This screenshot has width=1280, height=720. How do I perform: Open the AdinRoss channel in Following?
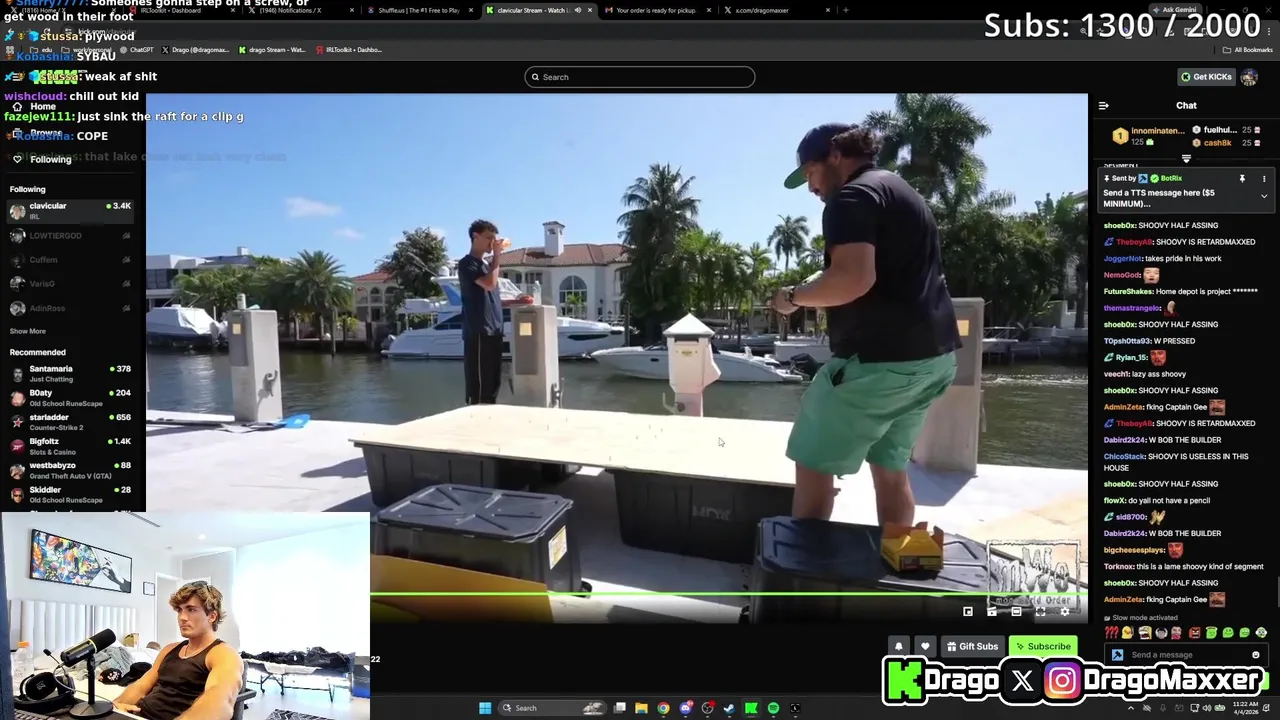pos(70,308)
